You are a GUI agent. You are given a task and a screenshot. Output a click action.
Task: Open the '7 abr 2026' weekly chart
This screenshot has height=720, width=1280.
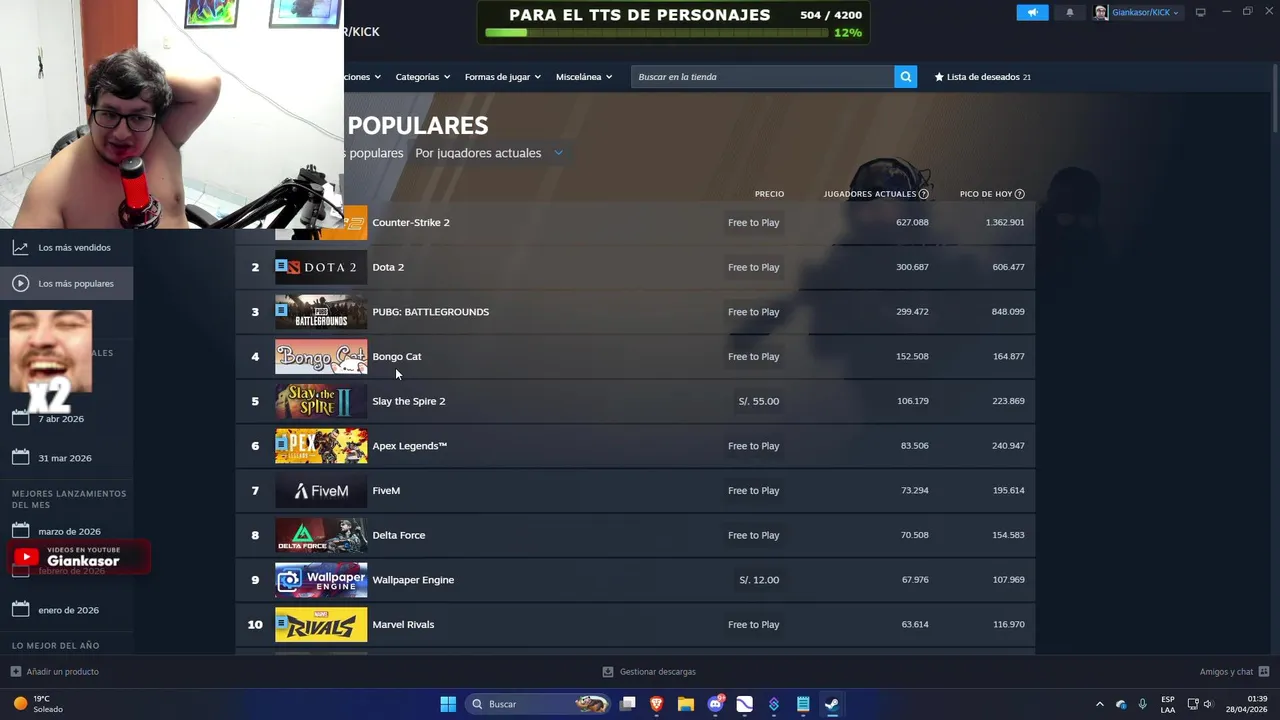[61, 419]
